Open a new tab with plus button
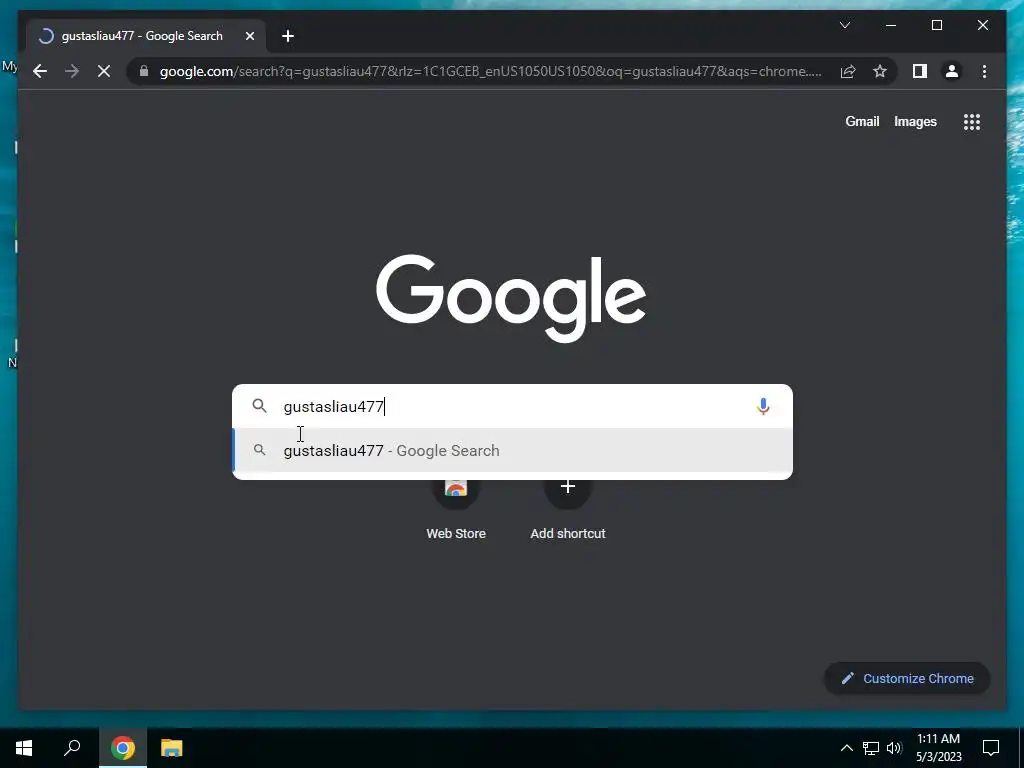The image size is (1024, 768). pyautogui.click(x=288, y=36)
